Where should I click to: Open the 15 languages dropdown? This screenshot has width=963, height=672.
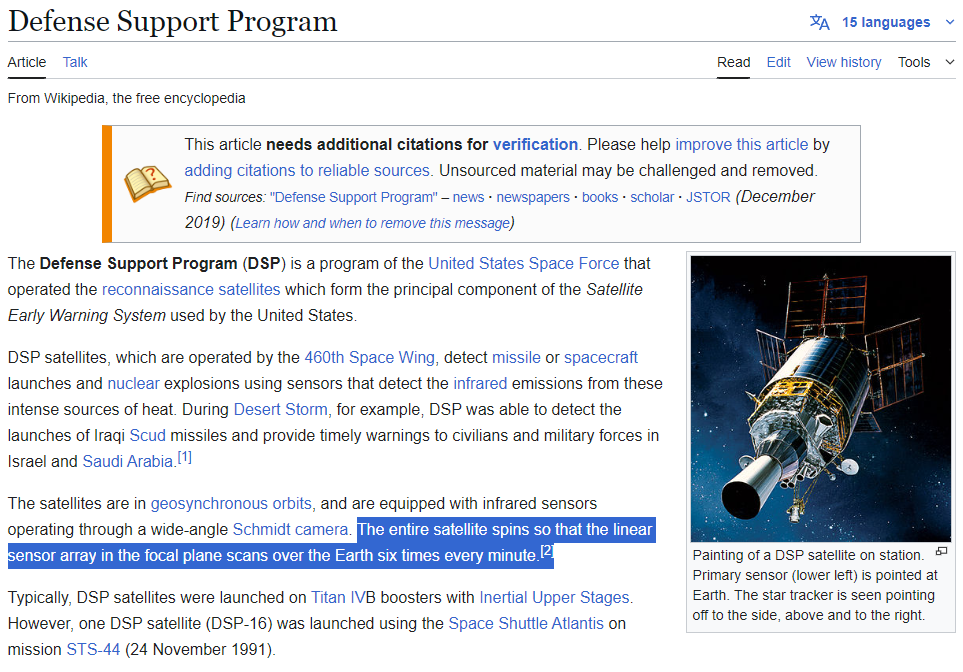(886, 22)
